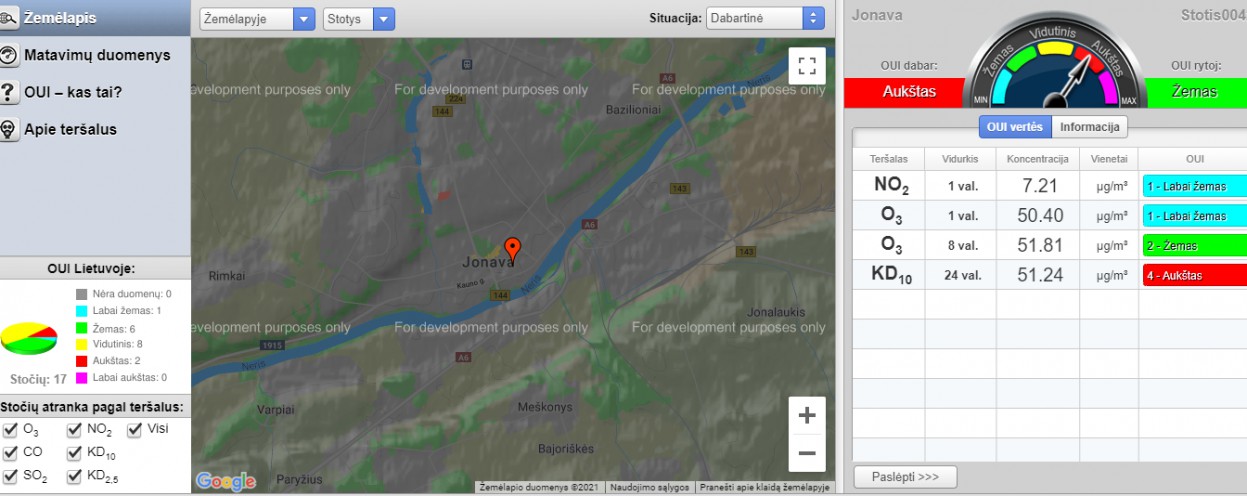Click the Žemėlapis magnifier icon
Image resolution: width=1247 pixels, height=496 pixels.
click(10, 19)
